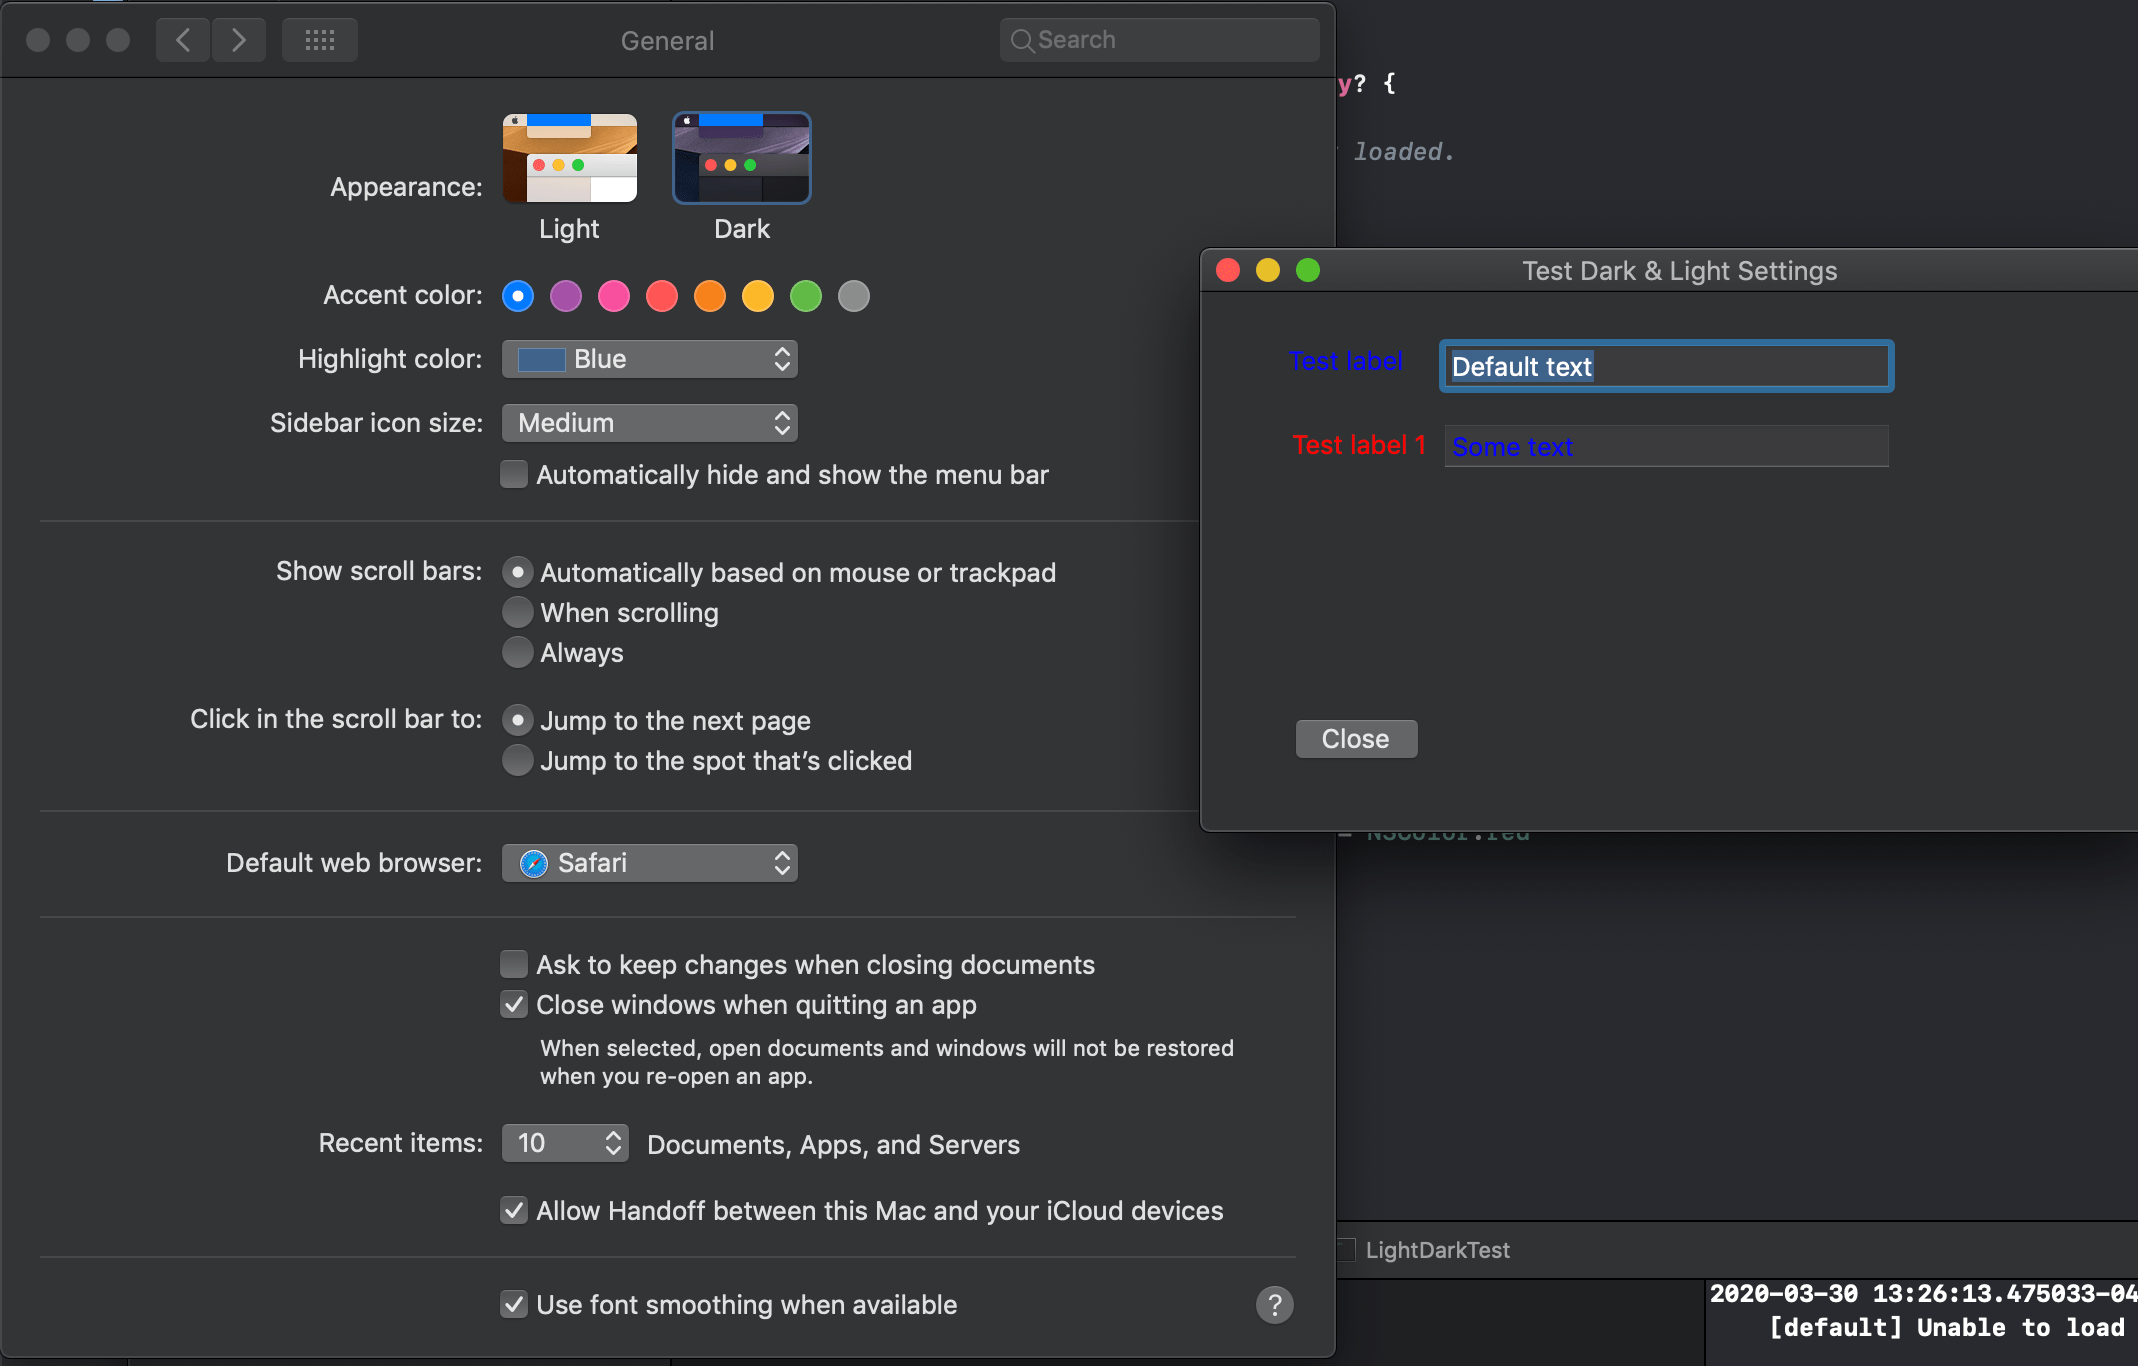Click the back navigation arrow
Screen dimensions: 2138x1366
183,40
